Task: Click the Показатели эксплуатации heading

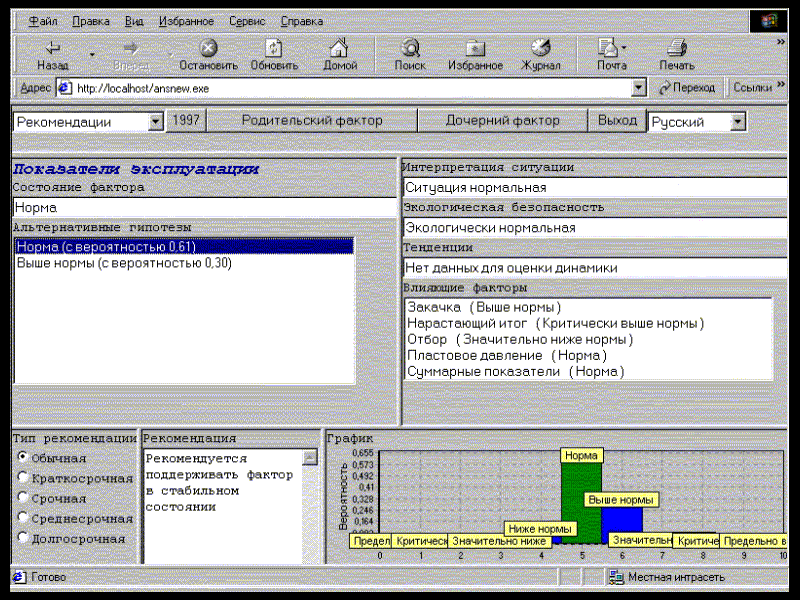Action: 136,169
